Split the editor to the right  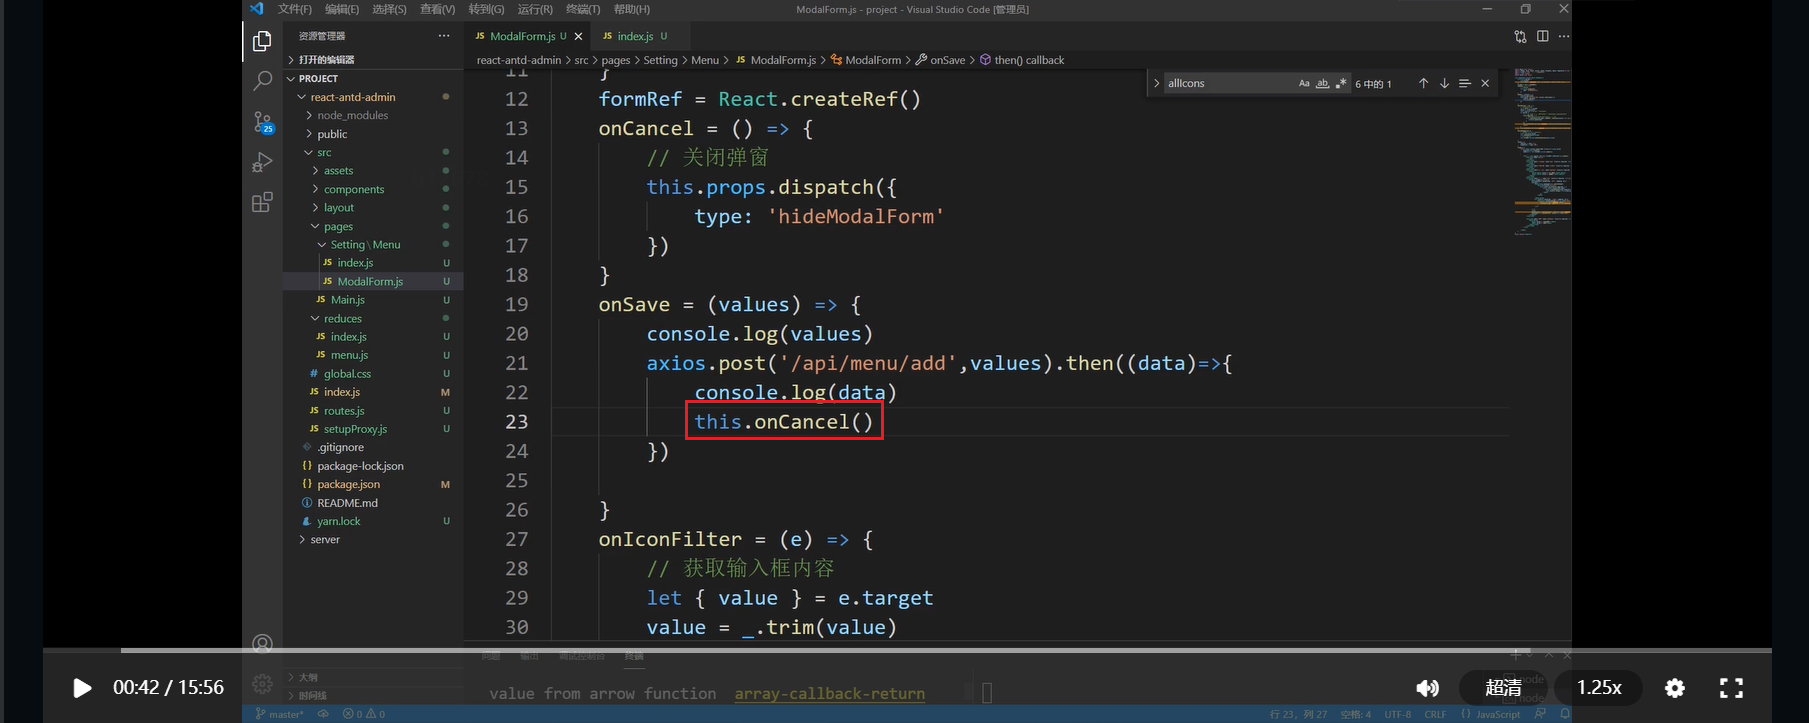[1543, 36]
